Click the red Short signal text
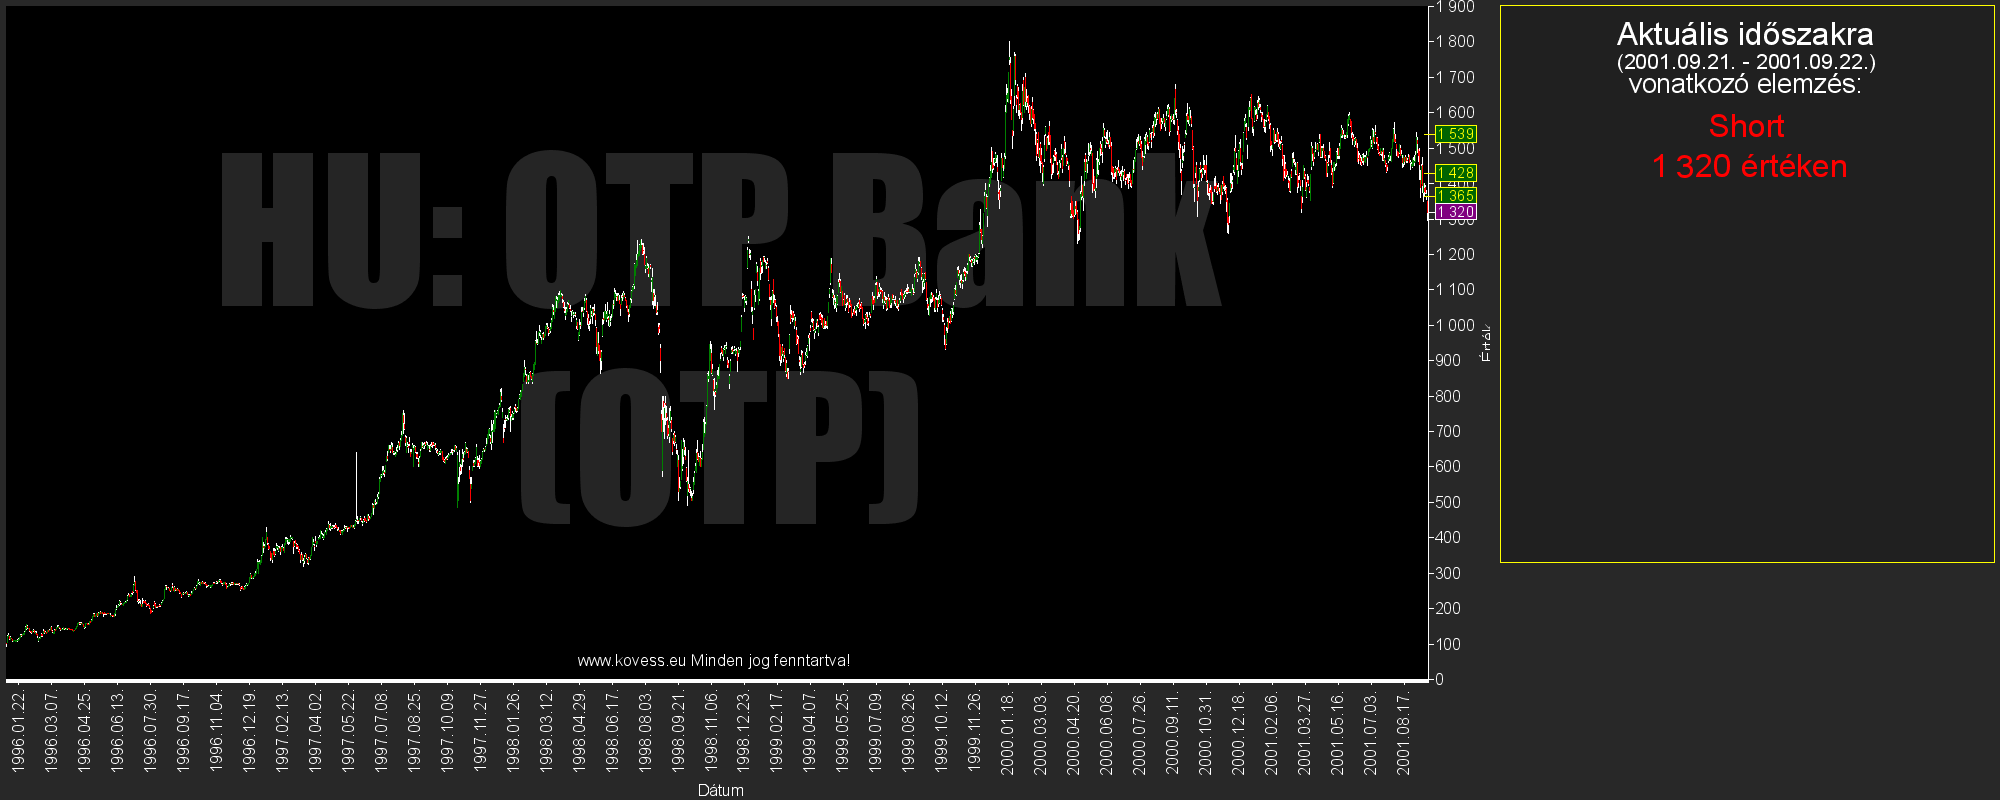Screen dimensions: 2000x800 [x=1746, y=127]
